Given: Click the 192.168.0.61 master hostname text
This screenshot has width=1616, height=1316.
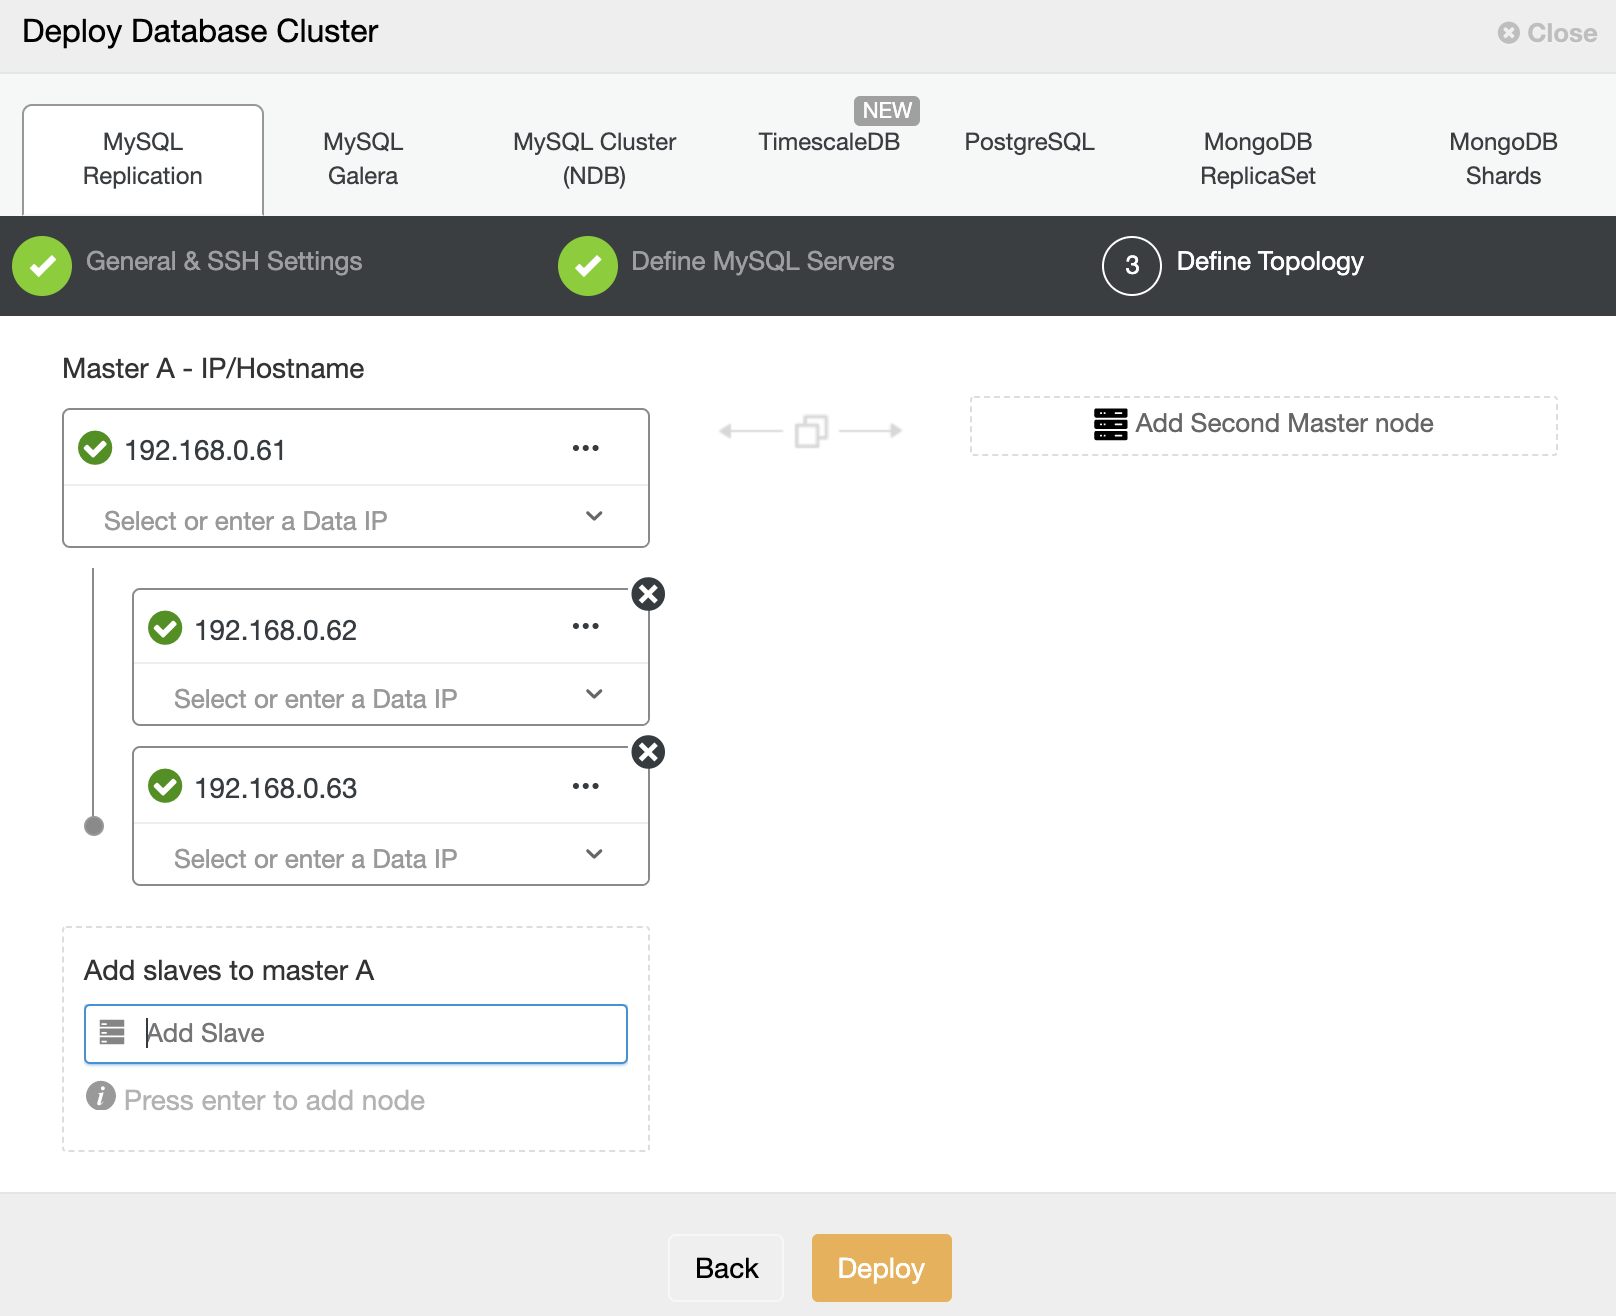Looking at the screenshot, I should 205,451.
